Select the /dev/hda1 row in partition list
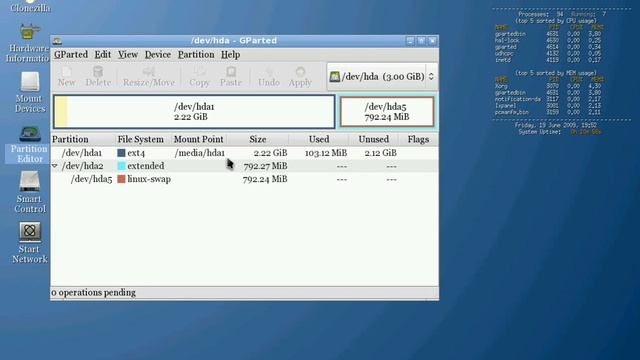 tap(245, 153)
